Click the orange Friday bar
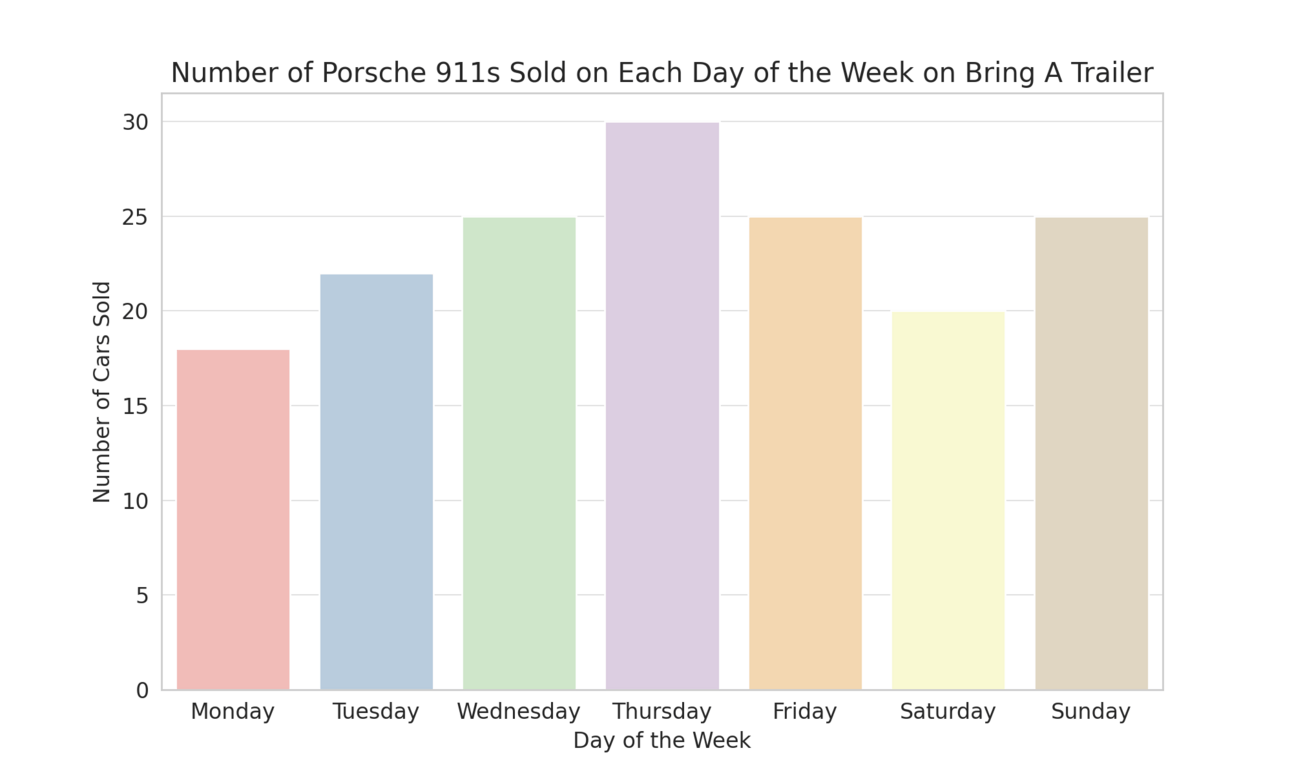This screenshot has height=775, width=1292. pyautogui.click(x=805, y=453)
